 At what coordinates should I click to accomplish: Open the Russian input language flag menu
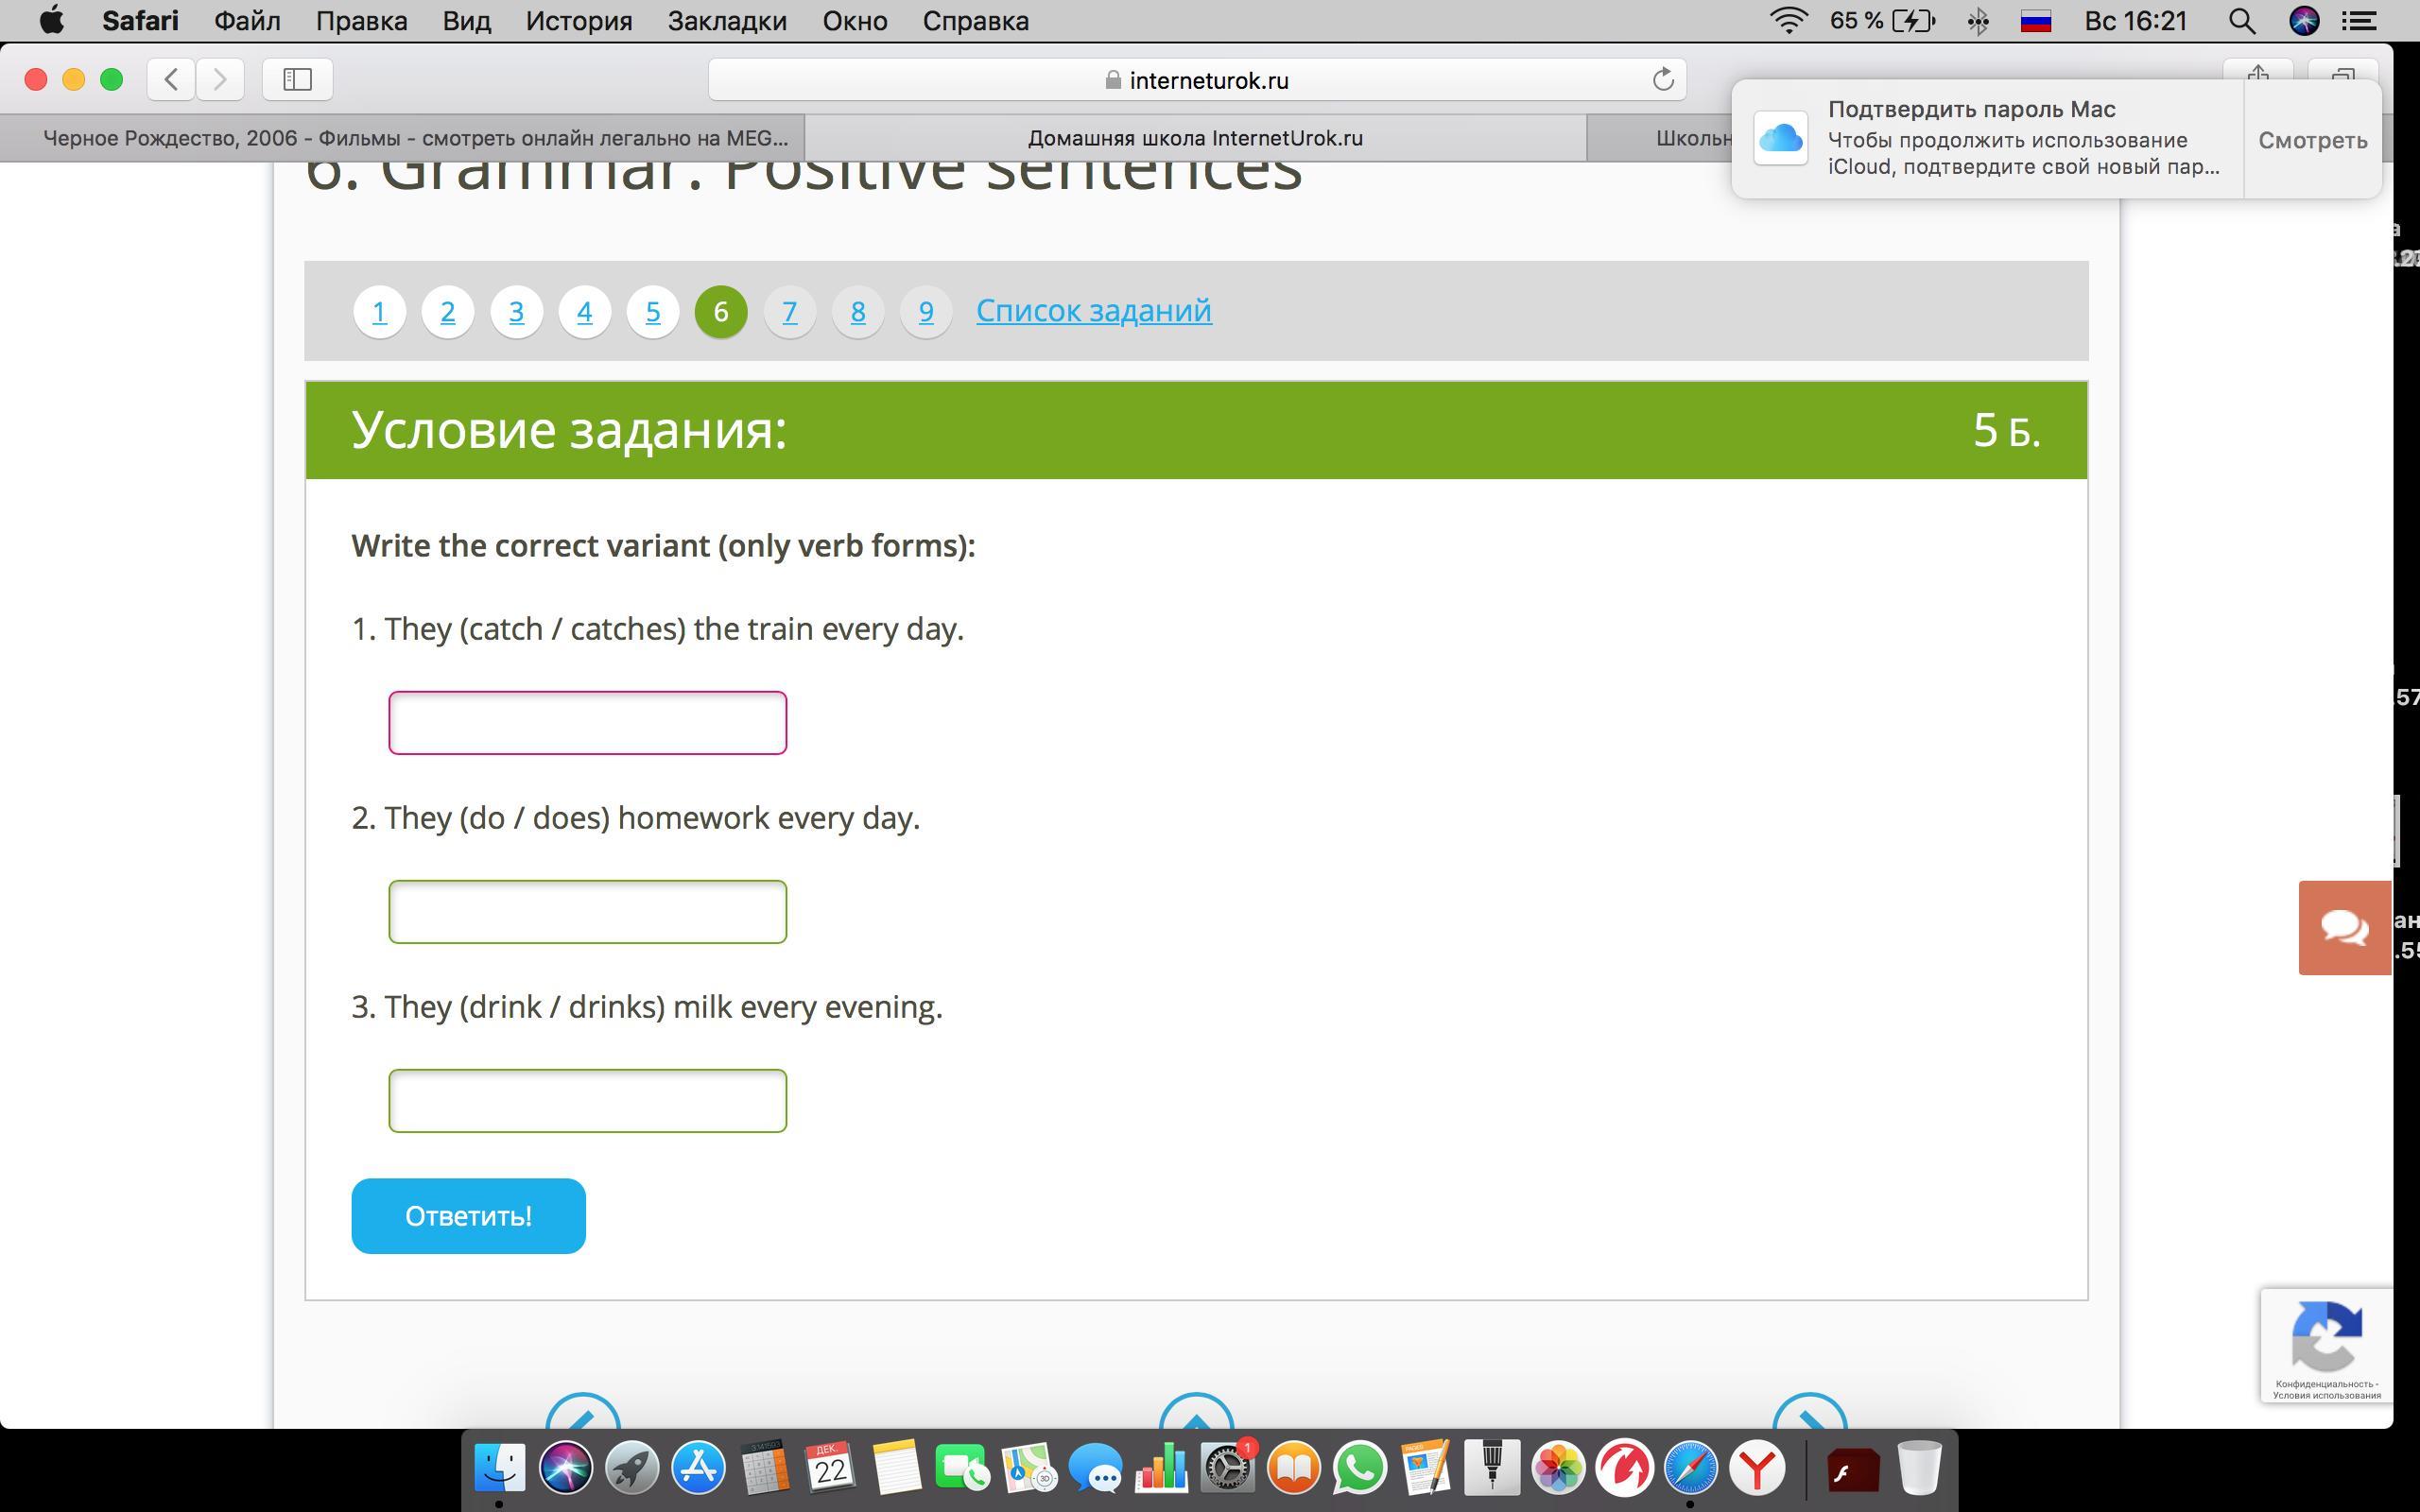pos(2035,21)
